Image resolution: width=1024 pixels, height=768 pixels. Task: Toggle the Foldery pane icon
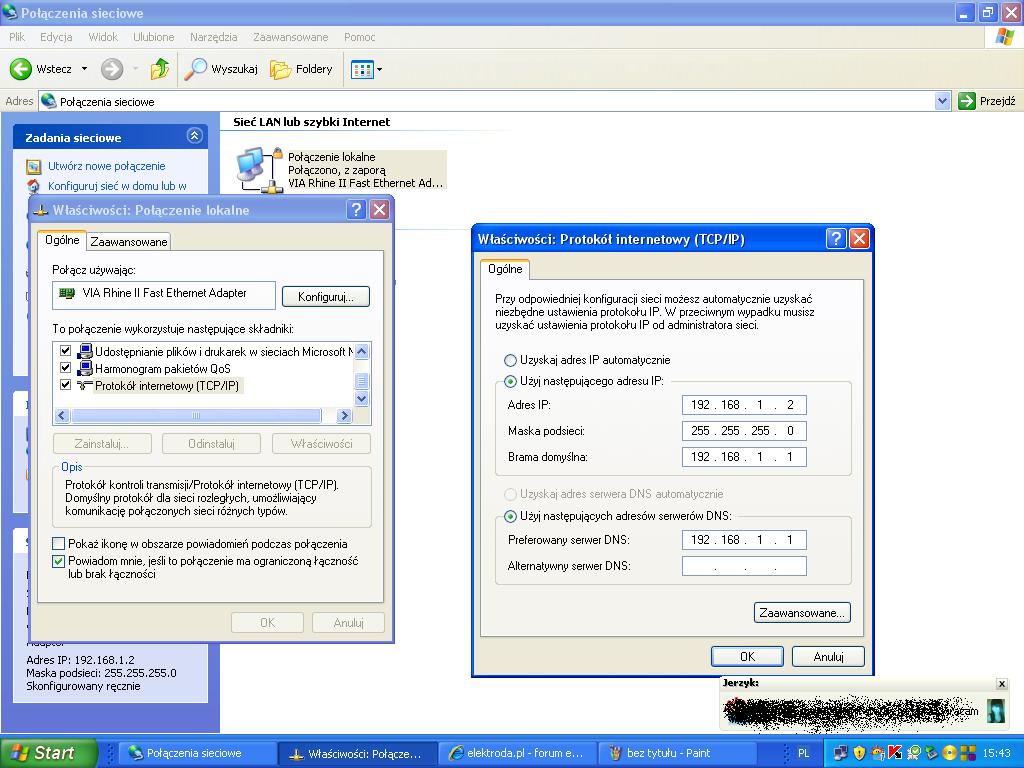[x=281, y=69]
